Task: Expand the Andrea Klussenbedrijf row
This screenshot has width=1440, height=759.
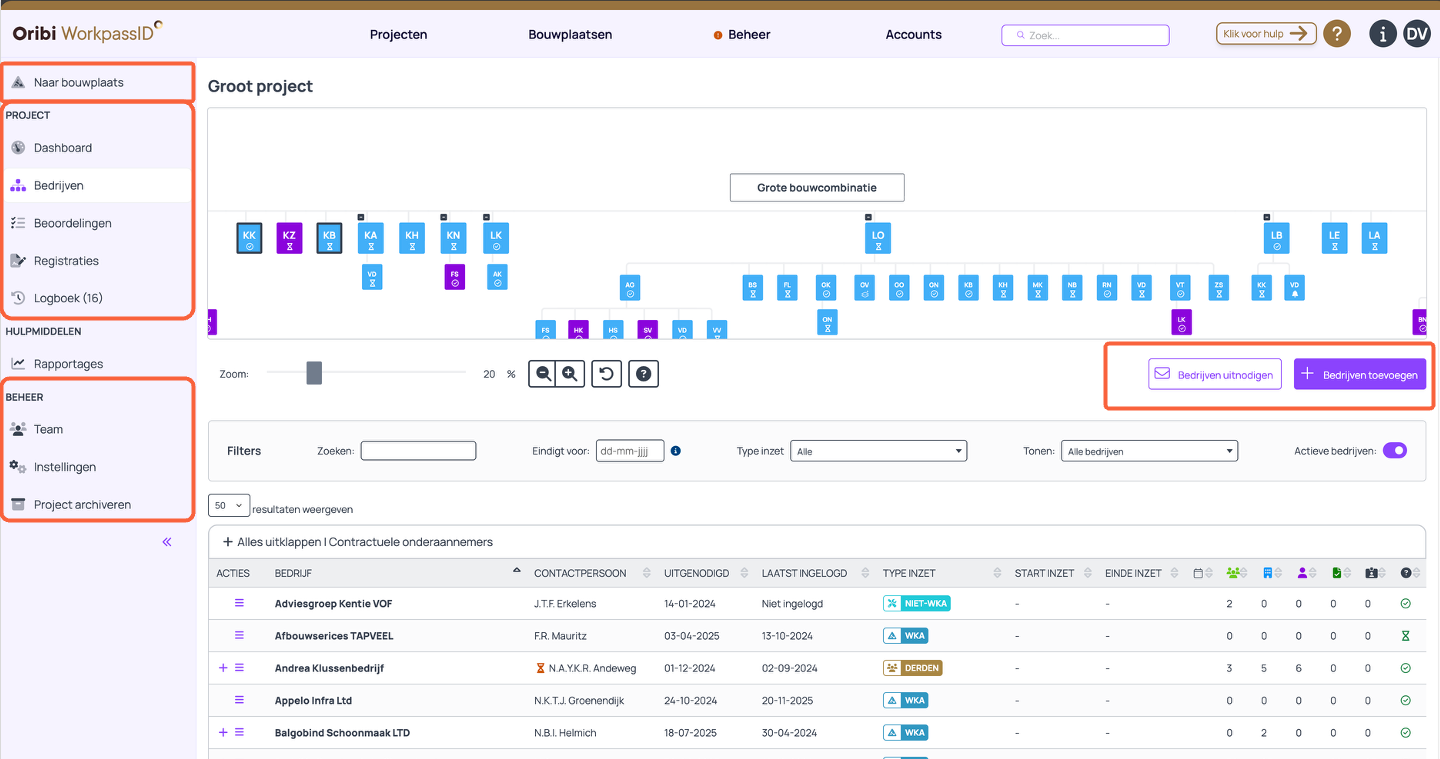Action: point(223,668)
